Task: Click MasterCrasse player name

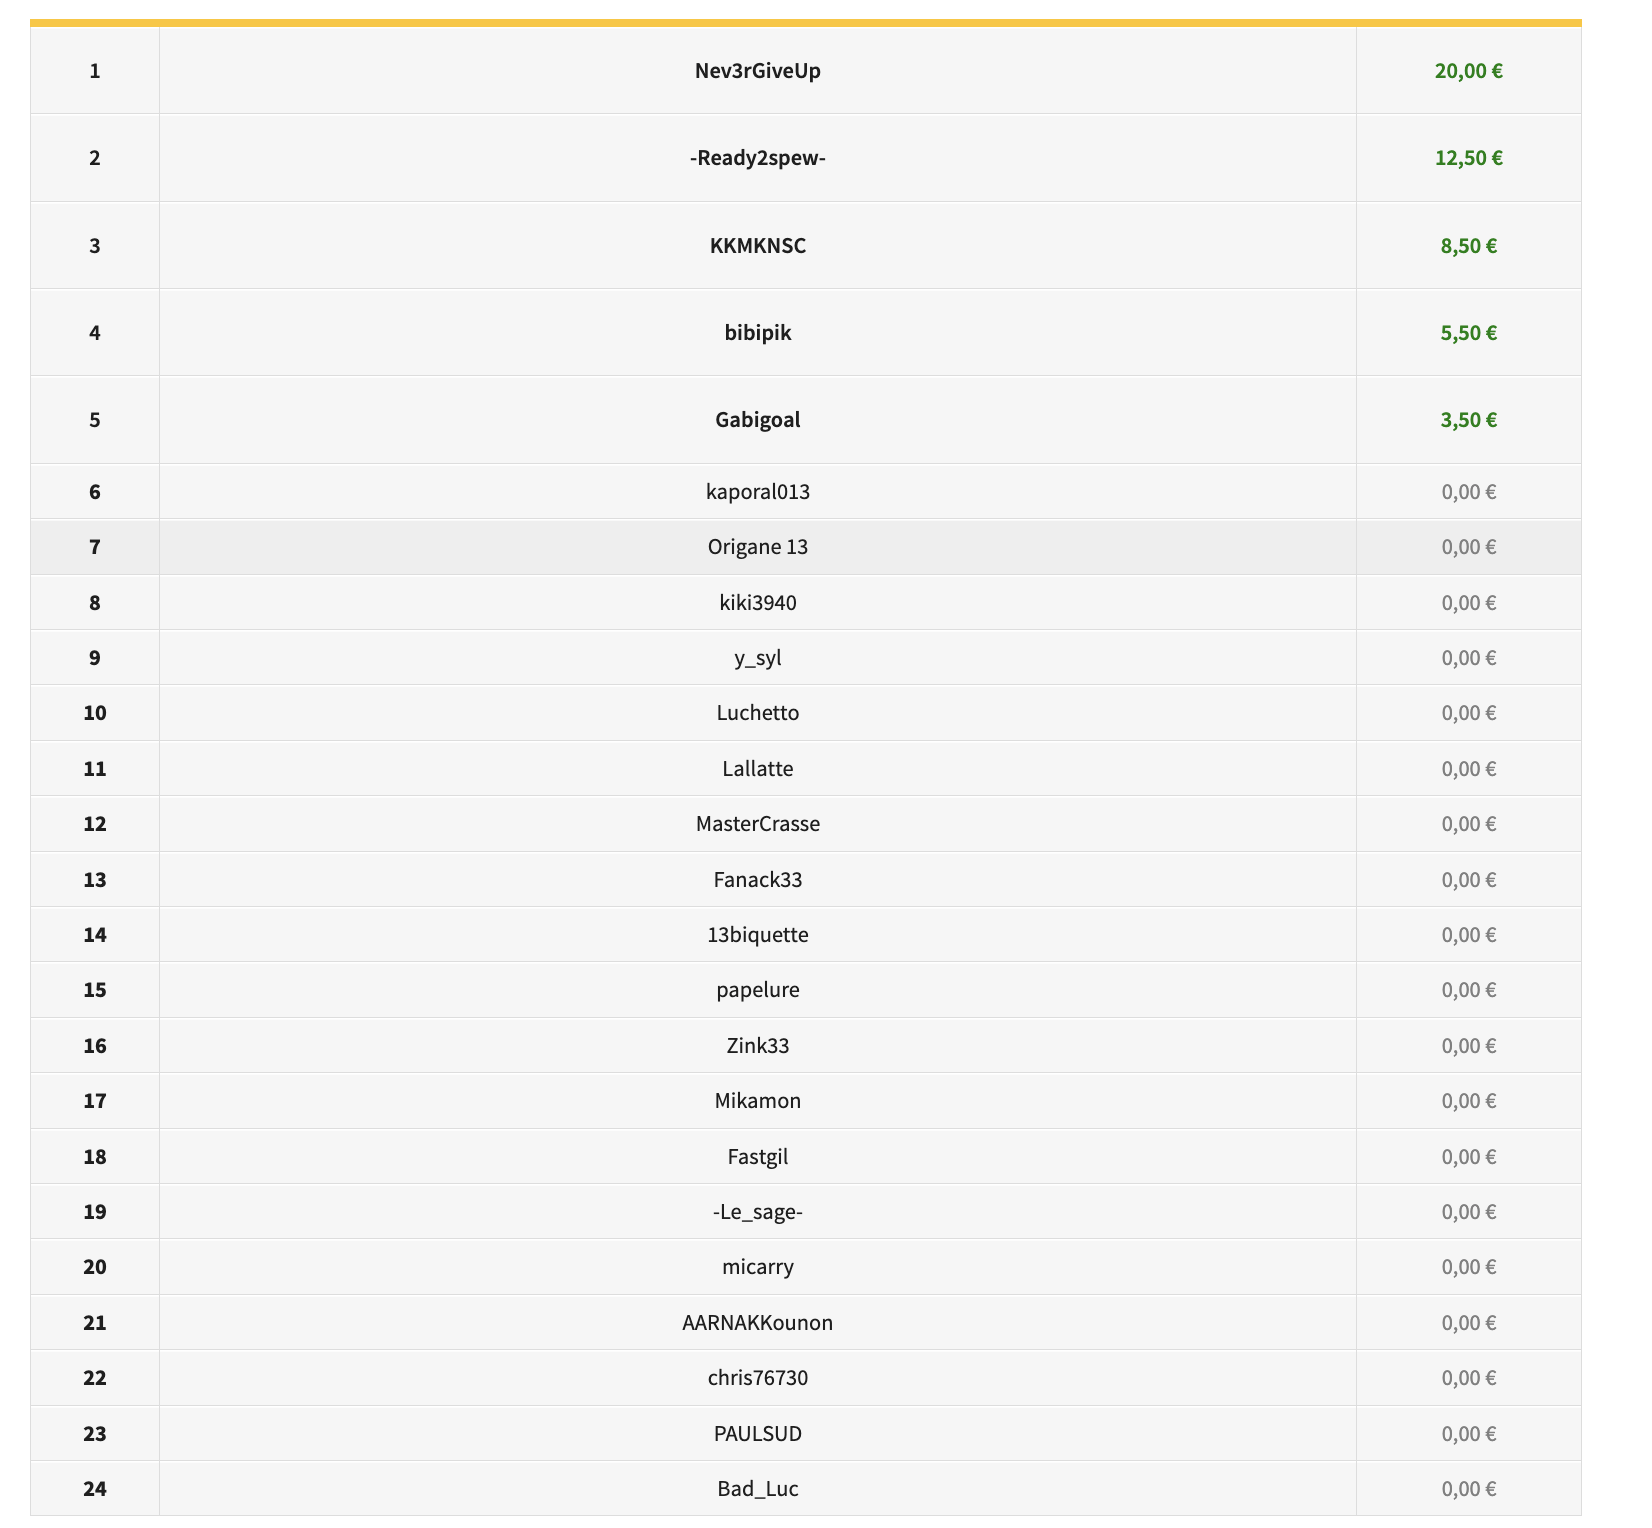Action: [757, 824]
